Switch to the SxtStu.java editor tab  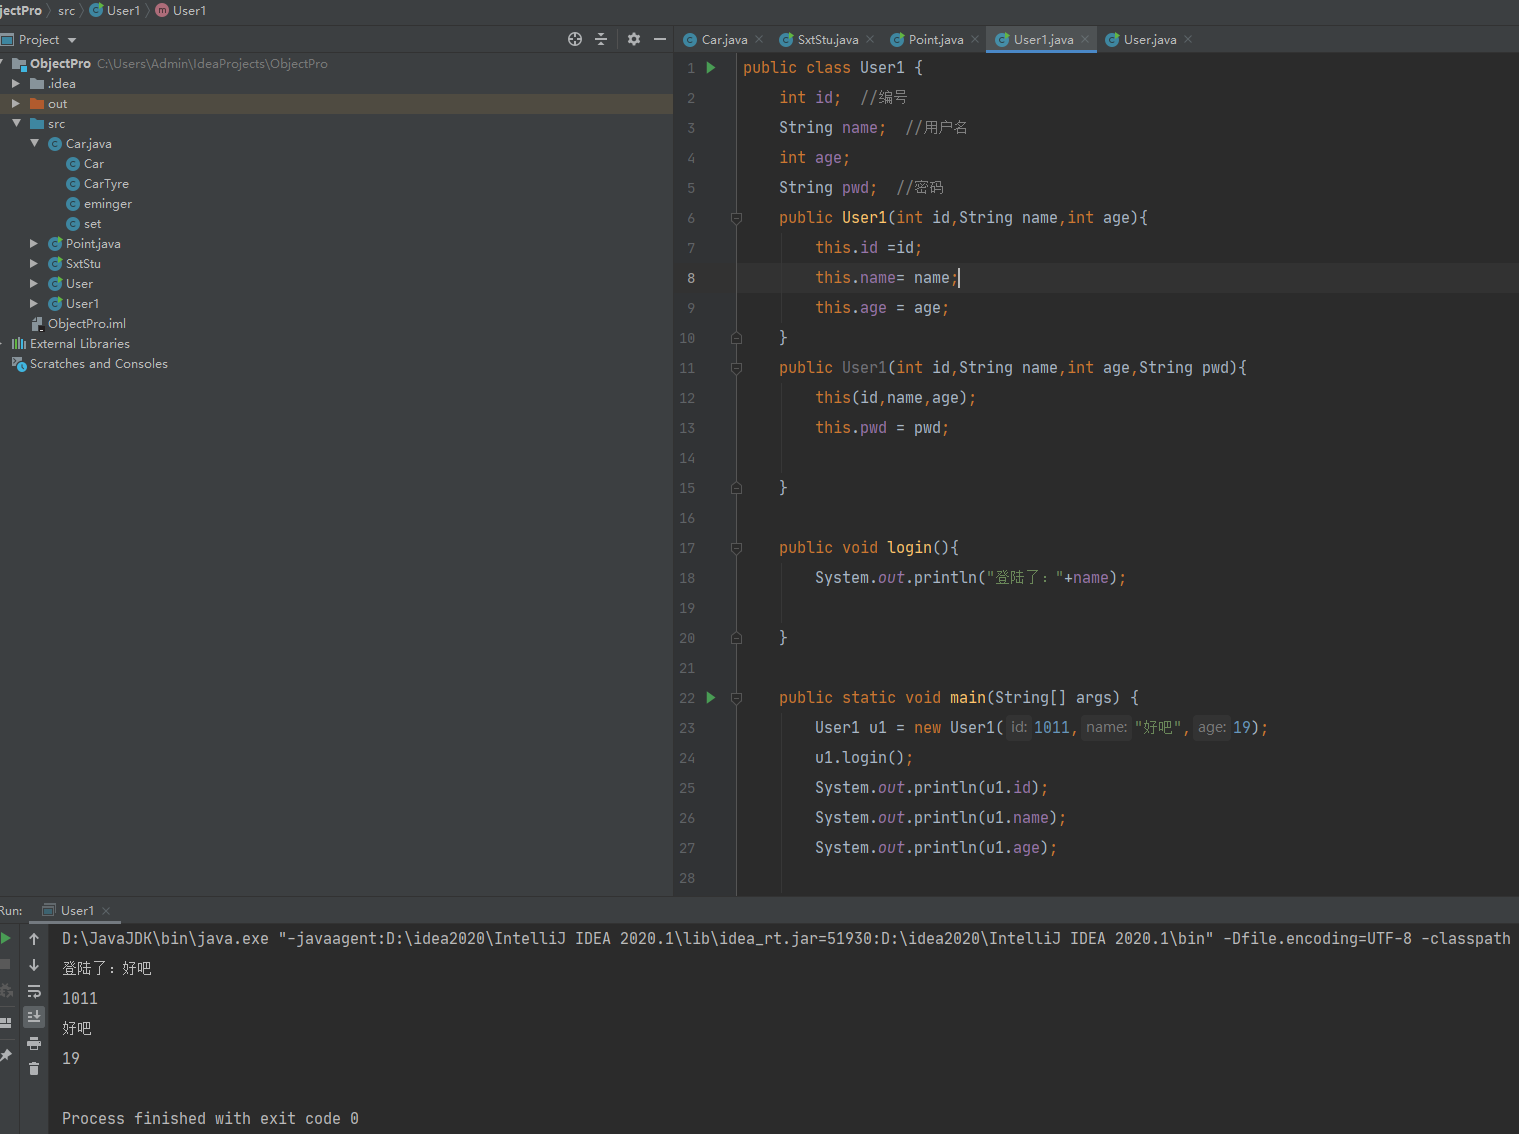click(x=827, y=40)
